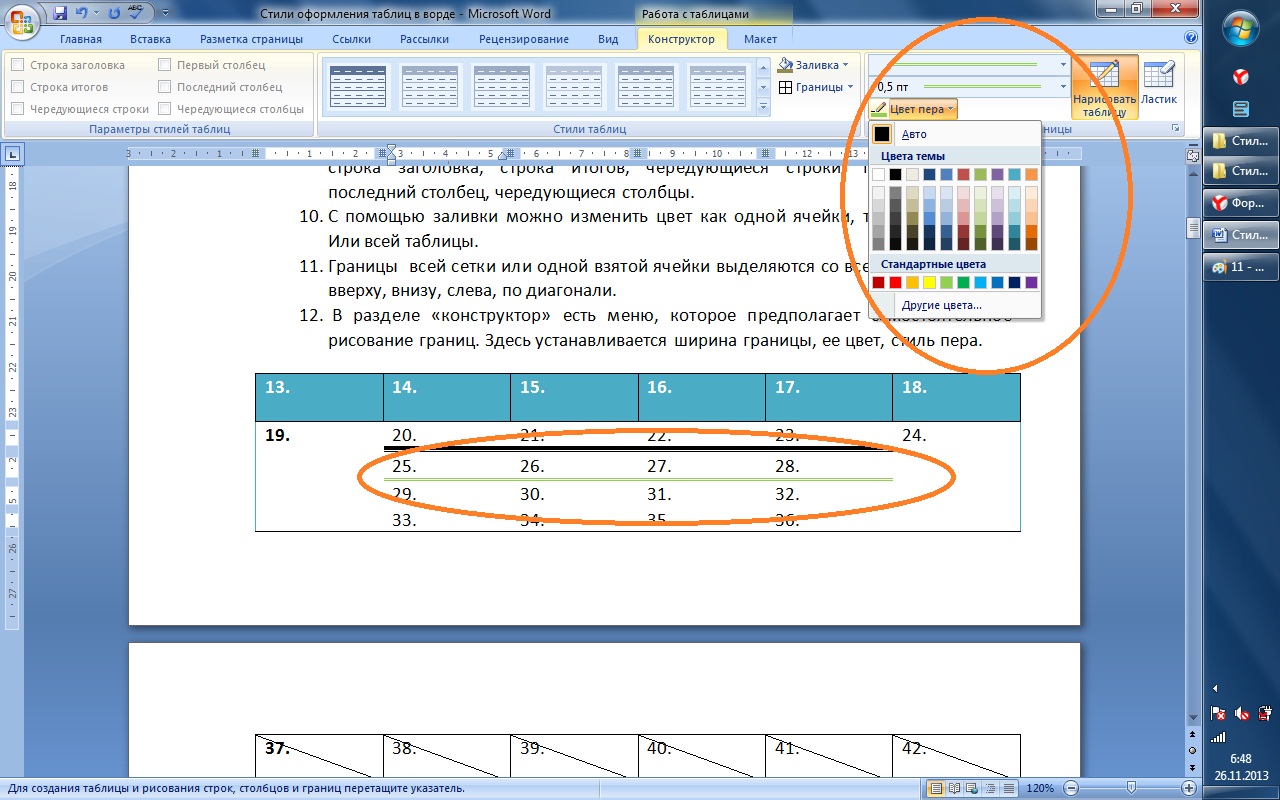
Task: Switch to the Макет tab
Action: (760, 39)
